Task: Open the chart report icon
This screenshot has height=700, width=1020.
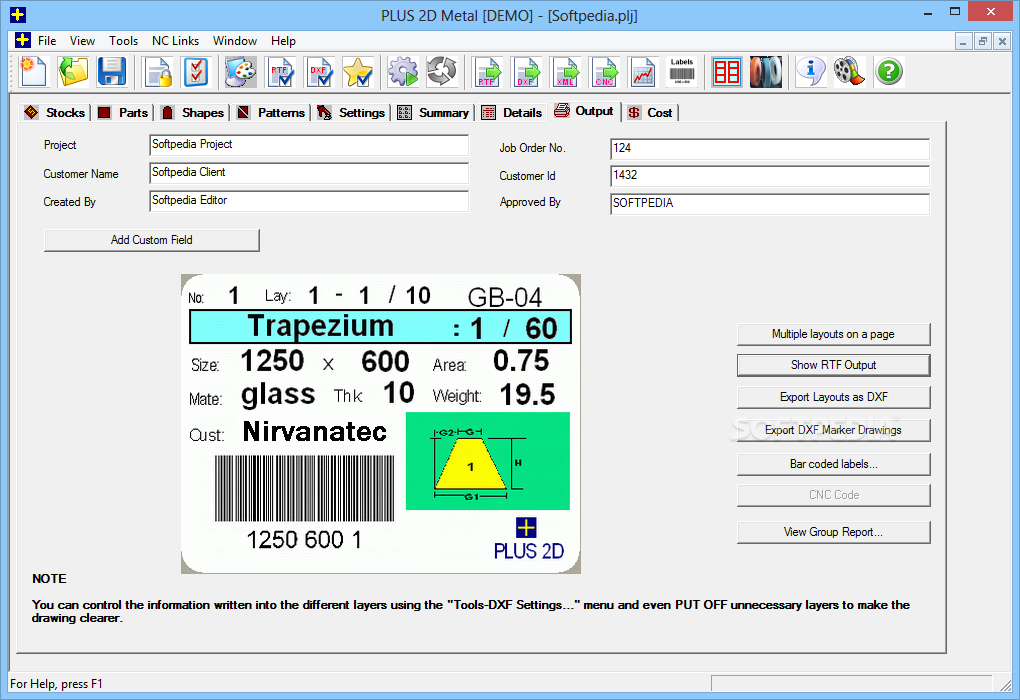Action: pyautogui.click(x=643, y=72)
